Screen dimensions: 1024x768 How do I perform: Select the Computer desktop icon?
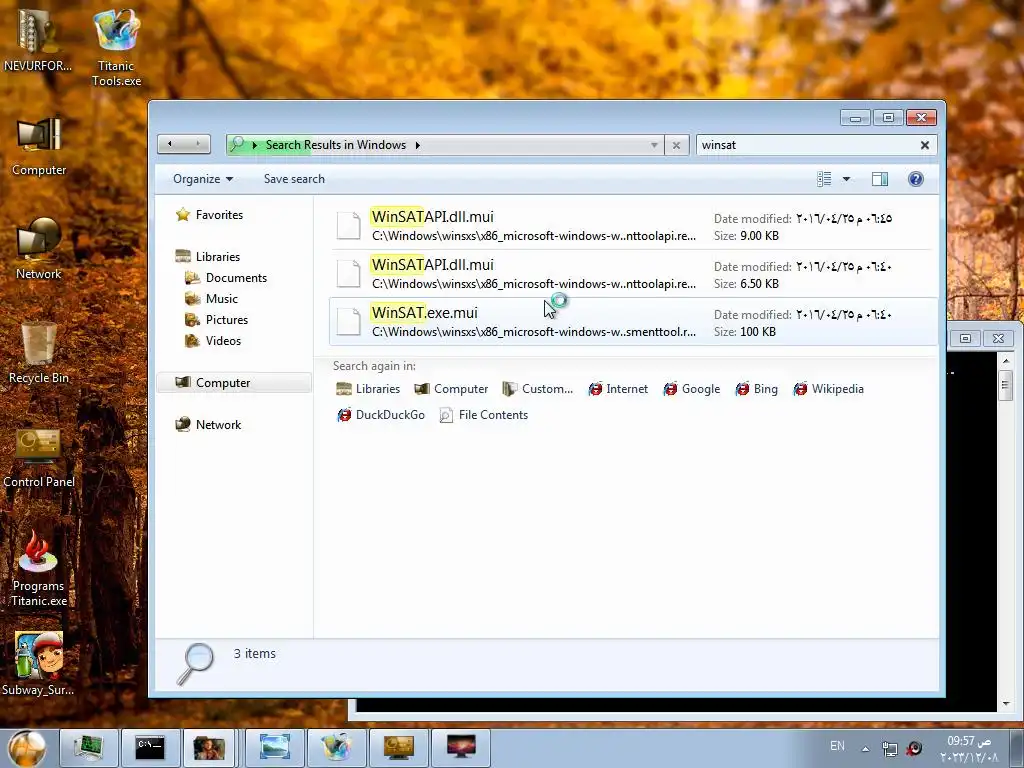[x=39, y=147]
